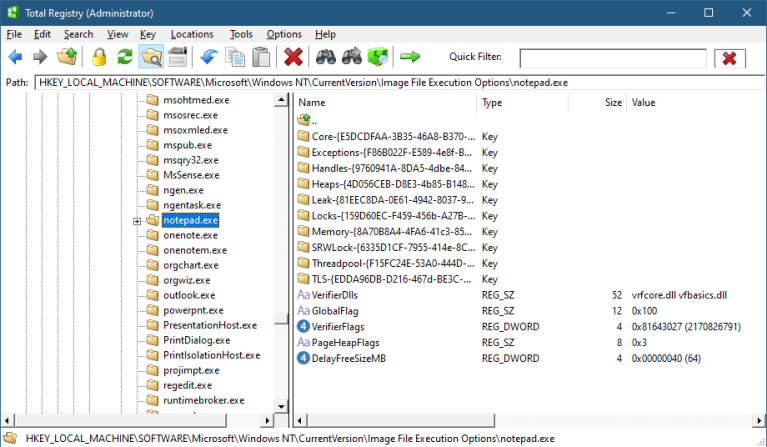767x447 pixels.
Task: Open the Key menu
Action: coord(148,34)
